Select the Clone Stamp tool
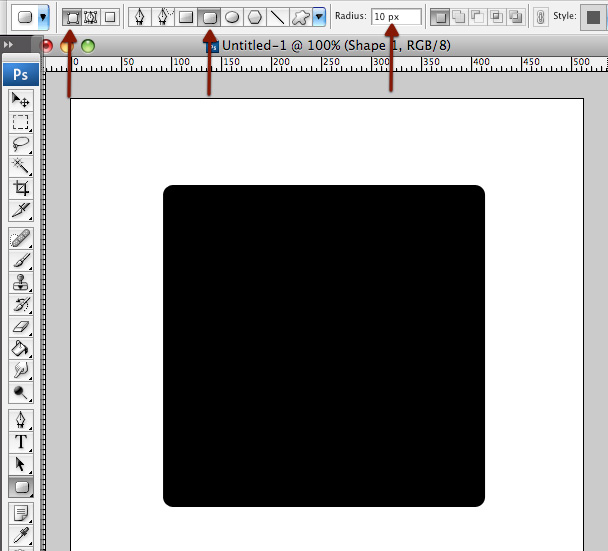Image resolution: width=608 pixels, height=551 pixels. (x=21, y=282)
